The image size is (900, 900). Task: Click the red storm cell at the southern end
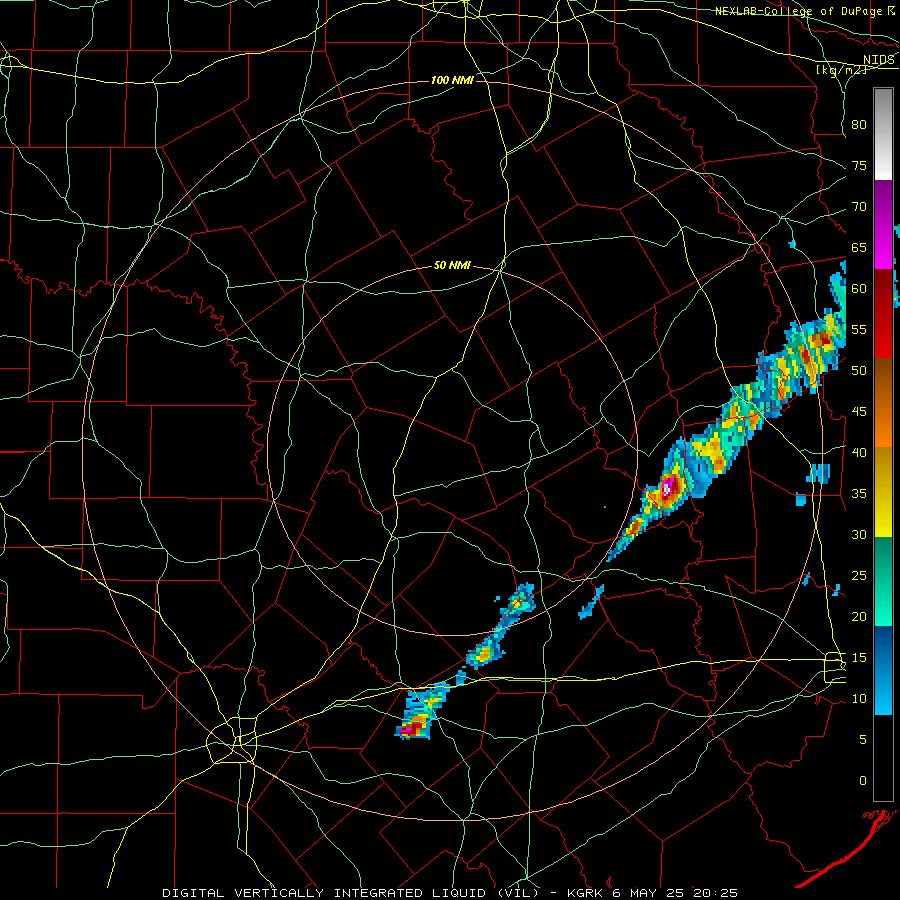coord(412,729)
